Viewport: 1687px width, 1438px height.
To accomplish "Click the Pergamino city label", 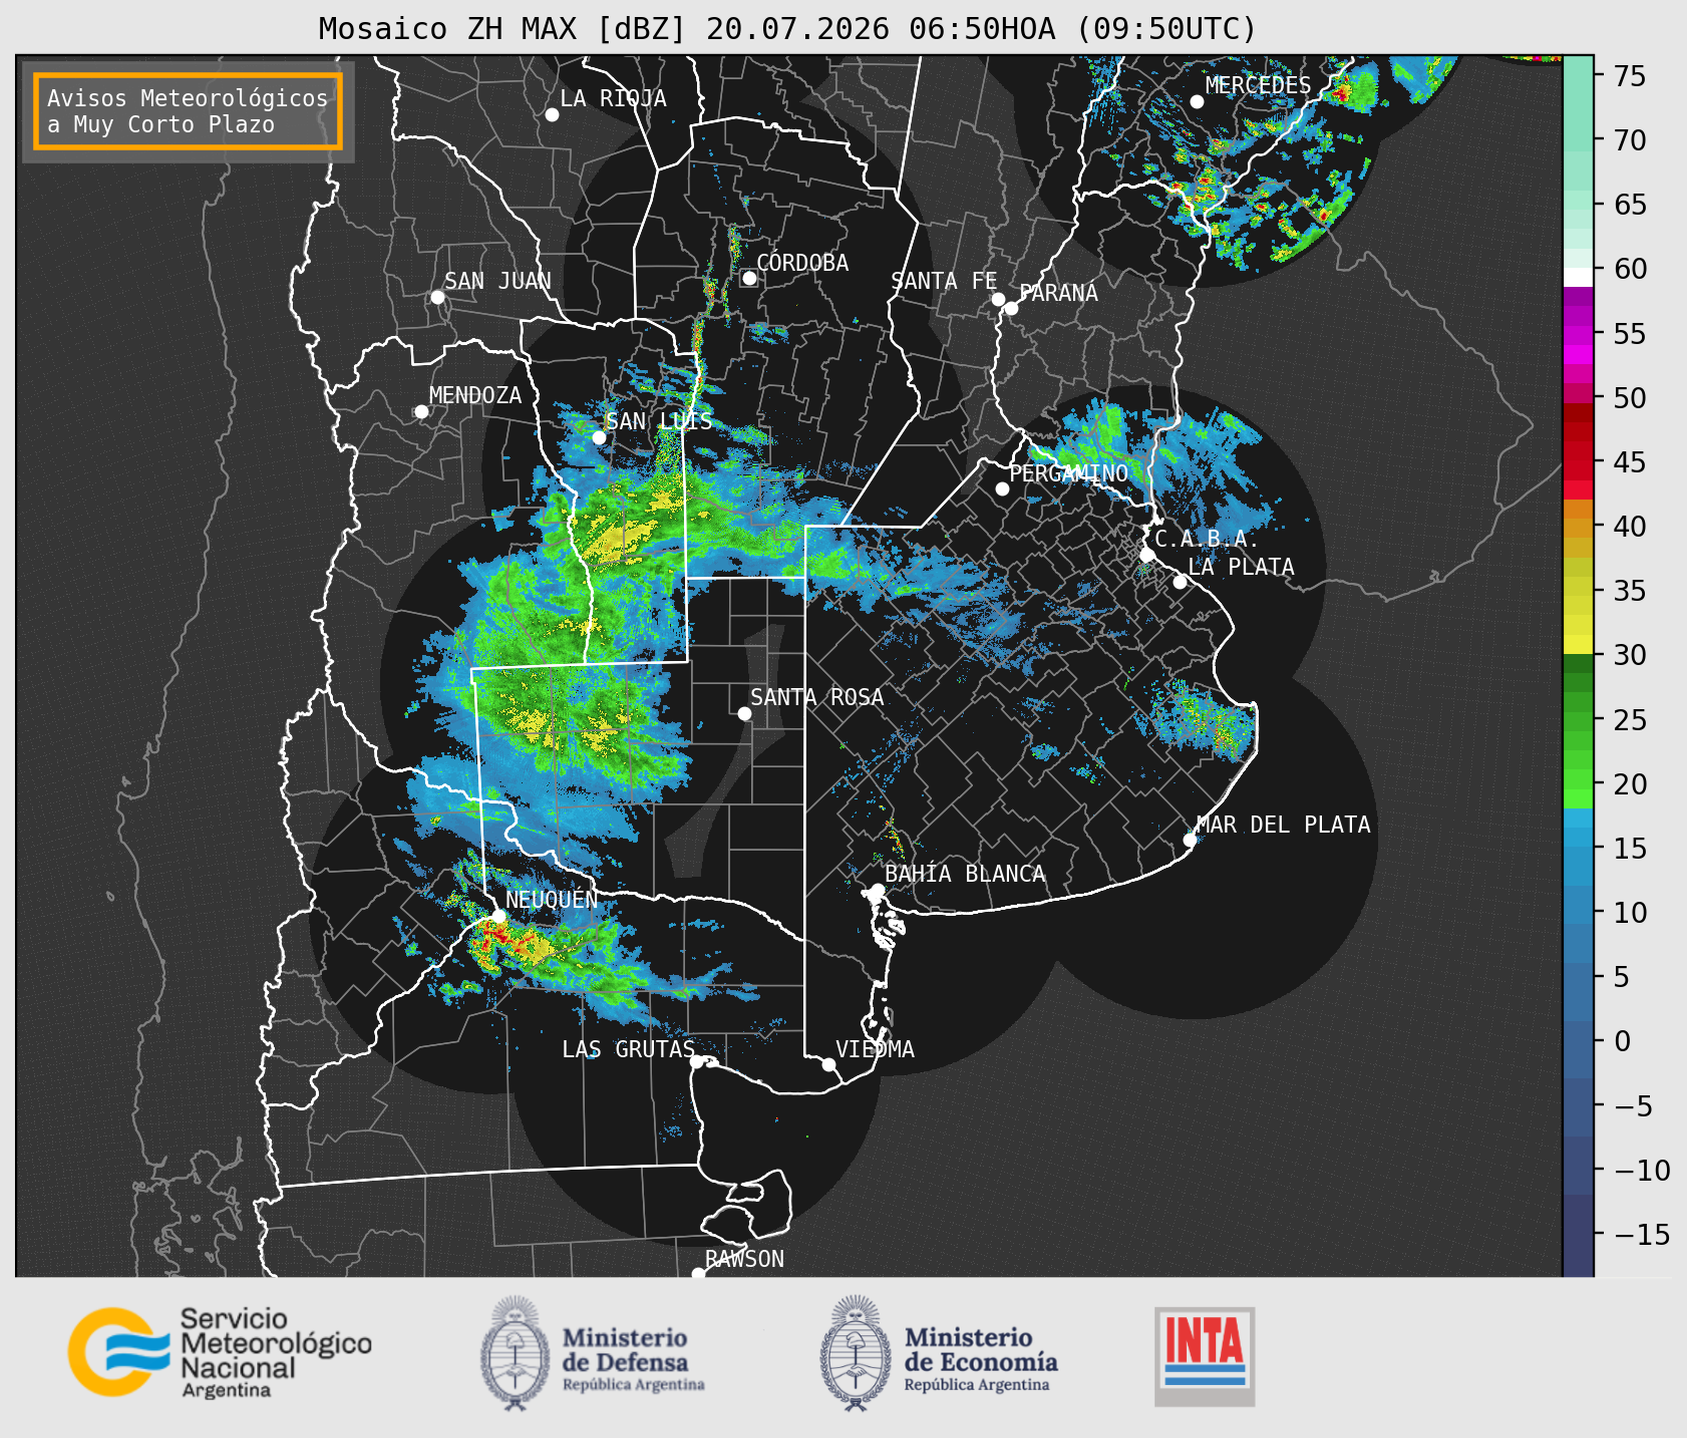I will (1068, 473).
